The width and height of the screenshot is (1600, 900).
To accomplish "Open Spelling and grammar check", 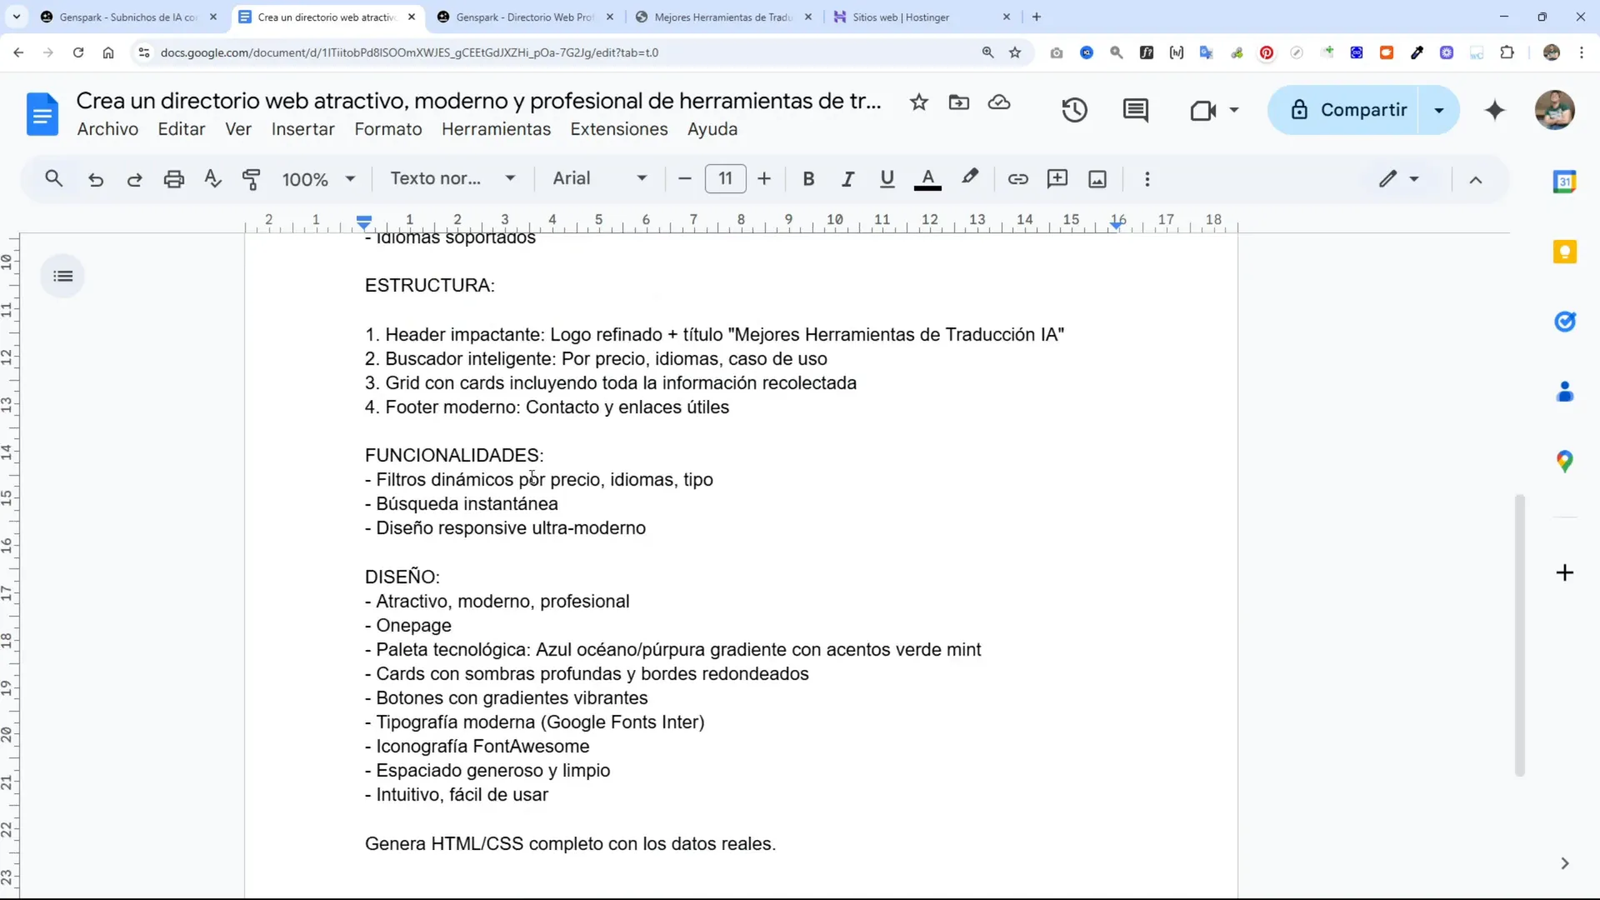I will 212,178.
